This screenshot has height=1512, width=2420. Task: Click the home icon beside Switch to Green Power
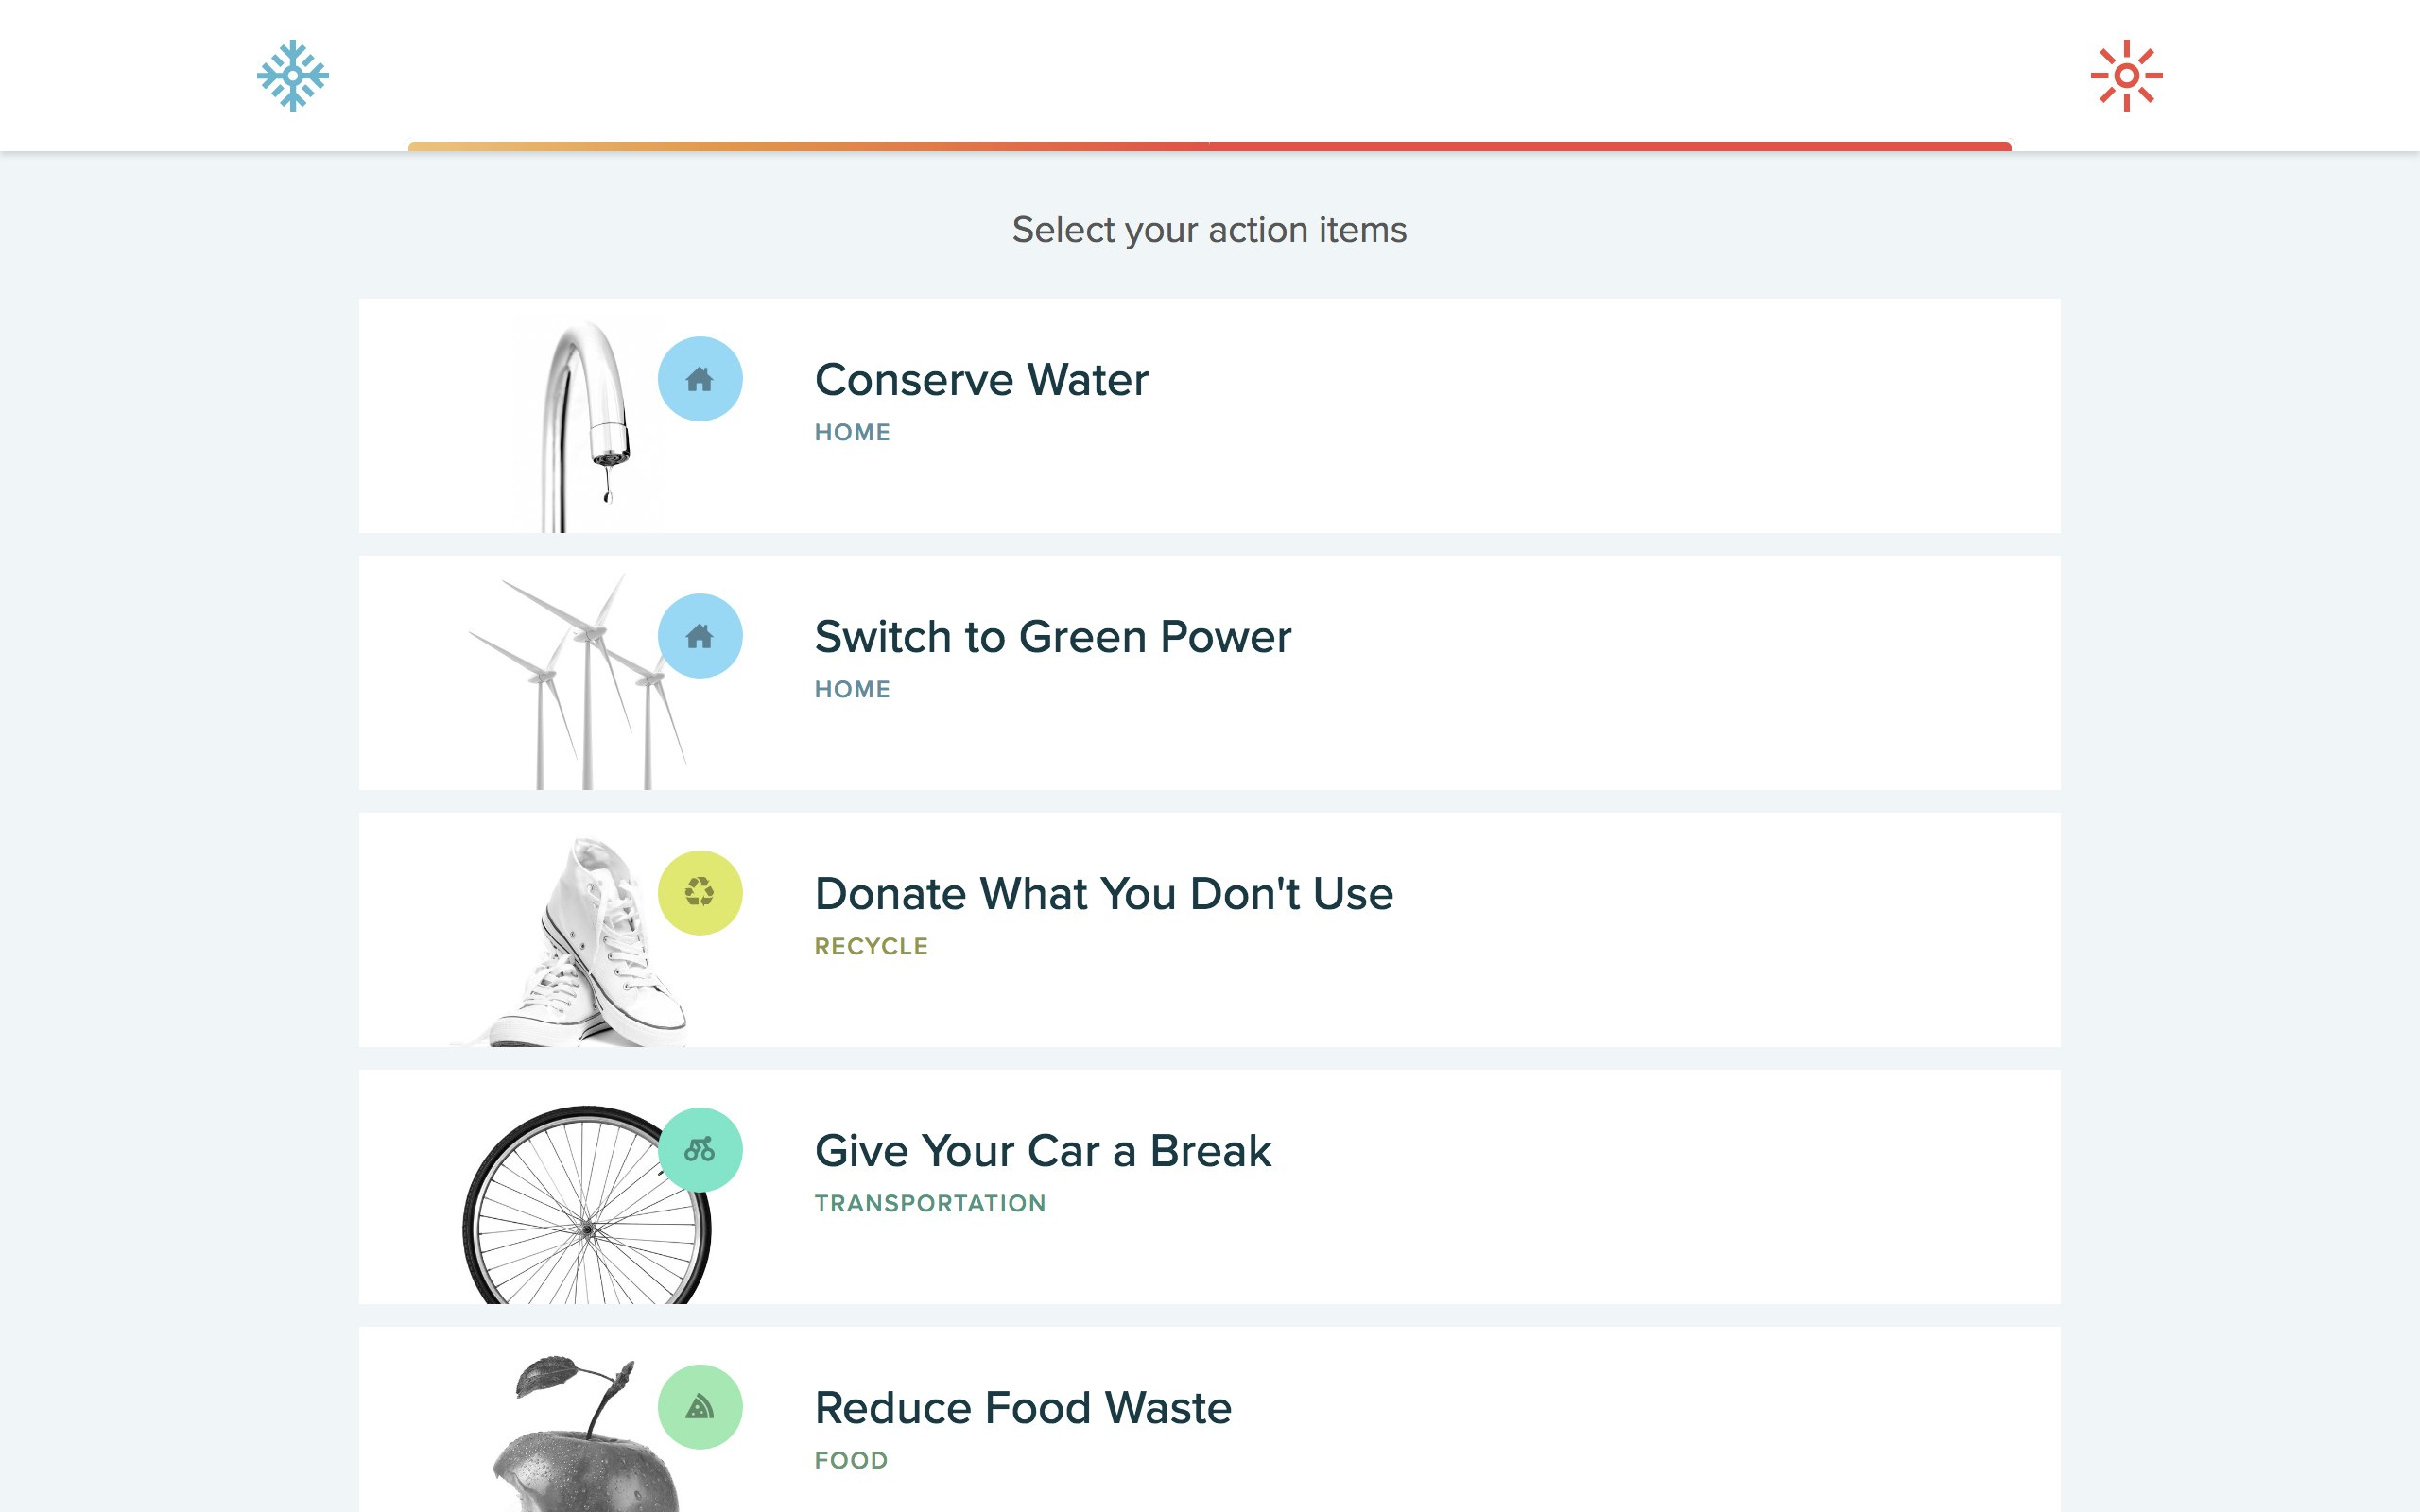(x=700, y=636)
